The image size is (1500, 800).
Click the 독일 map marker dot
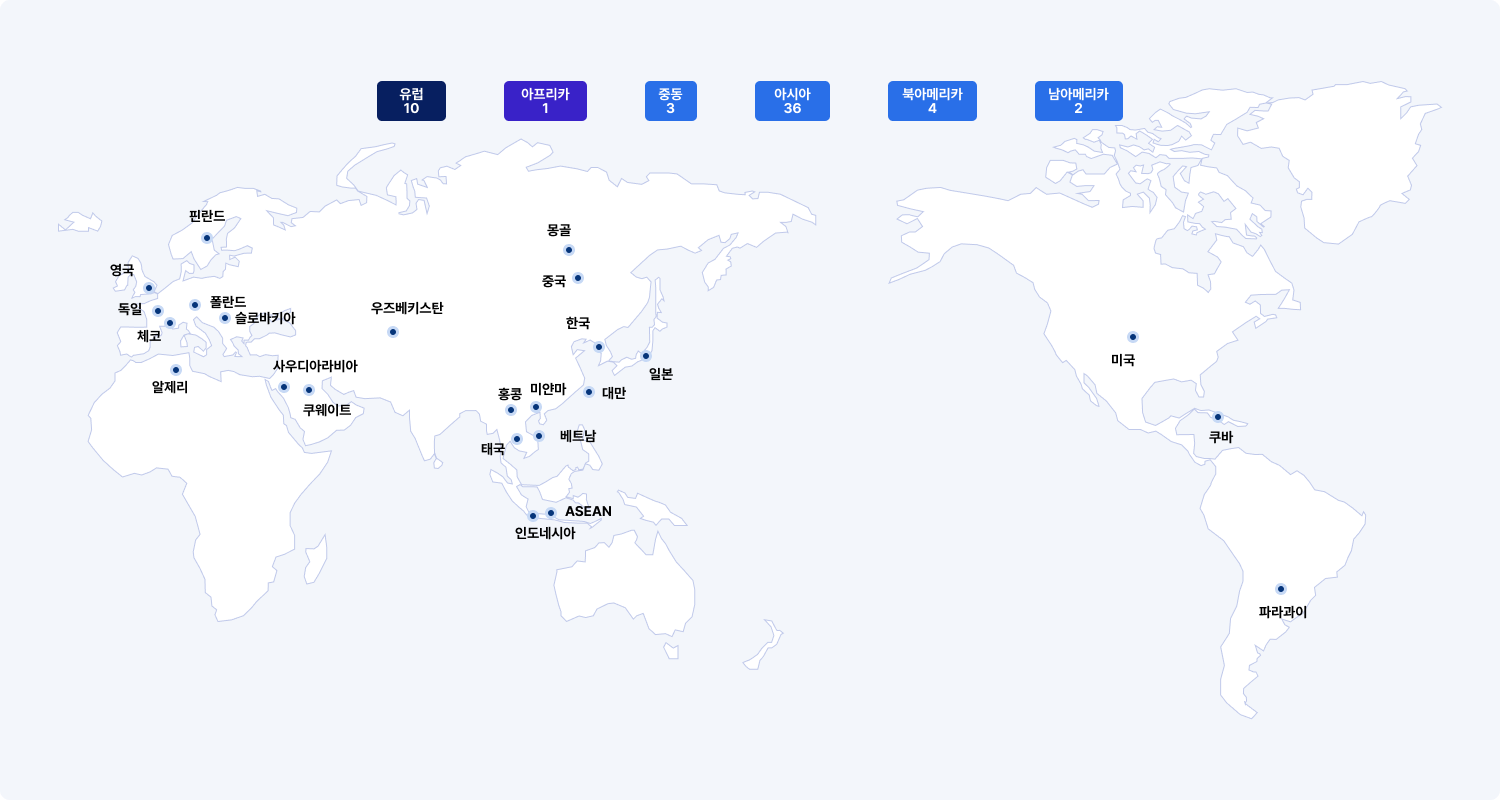click(x=158, y=311)
